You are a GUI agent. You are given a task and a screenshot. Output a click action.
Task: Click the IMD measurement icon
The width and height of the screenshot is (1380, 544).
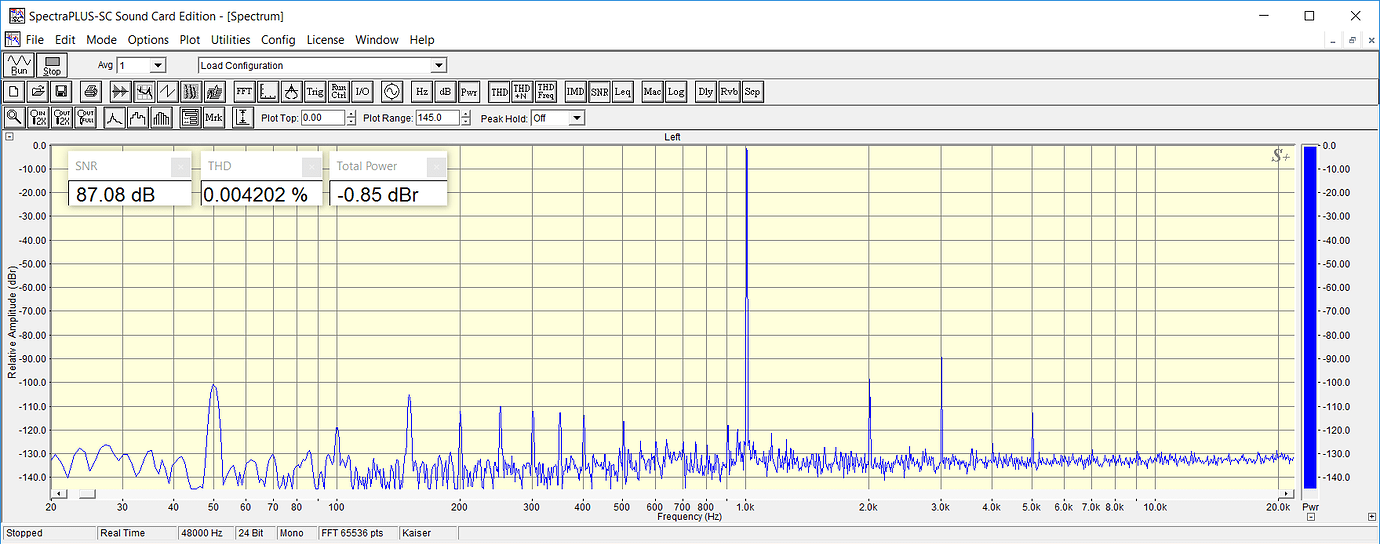coord(575,92)
